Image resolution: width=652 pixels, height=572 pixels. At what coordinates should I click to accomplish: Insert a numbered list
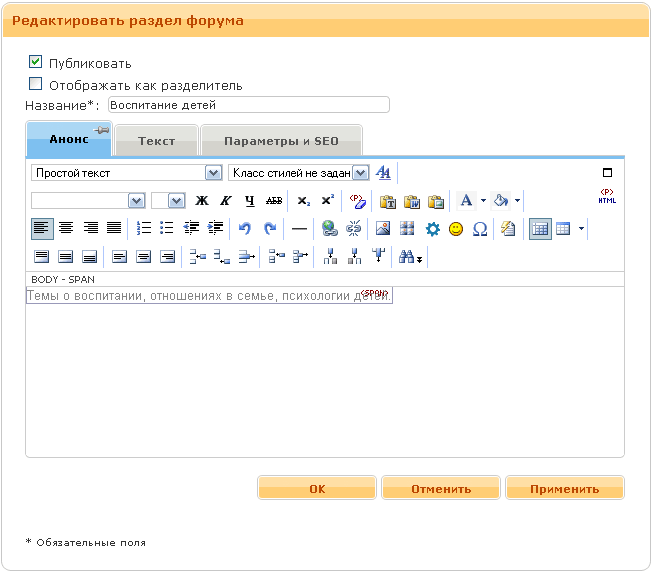[143, 229]
